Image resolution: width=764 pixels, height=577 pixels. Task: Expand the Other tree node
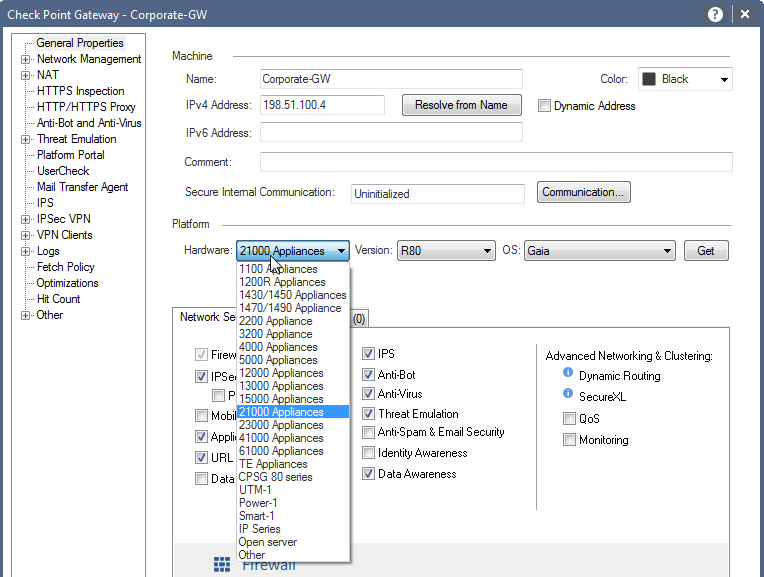pyautogui.click(x=25, y=315)
